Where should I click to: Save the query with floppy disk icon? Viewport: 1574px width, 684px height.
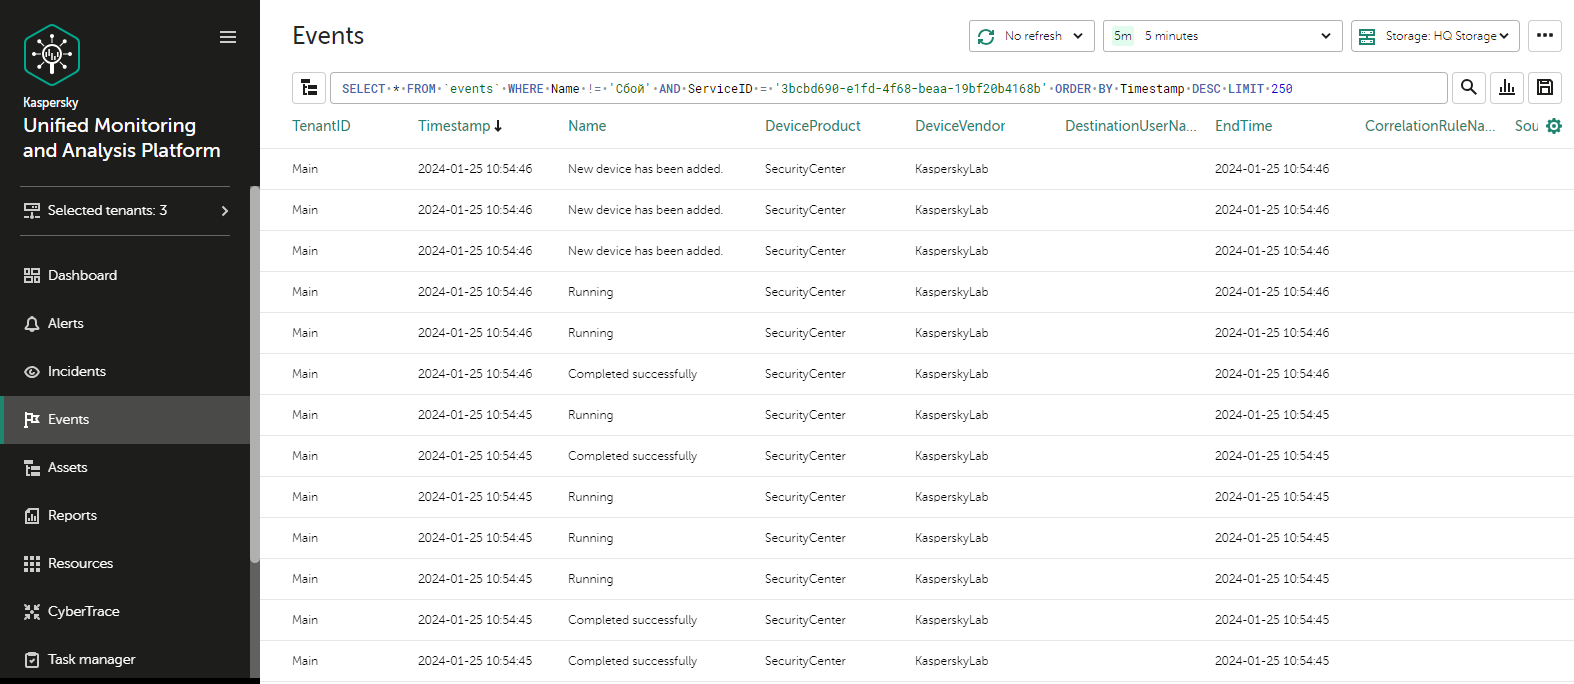click(1544, 88)
